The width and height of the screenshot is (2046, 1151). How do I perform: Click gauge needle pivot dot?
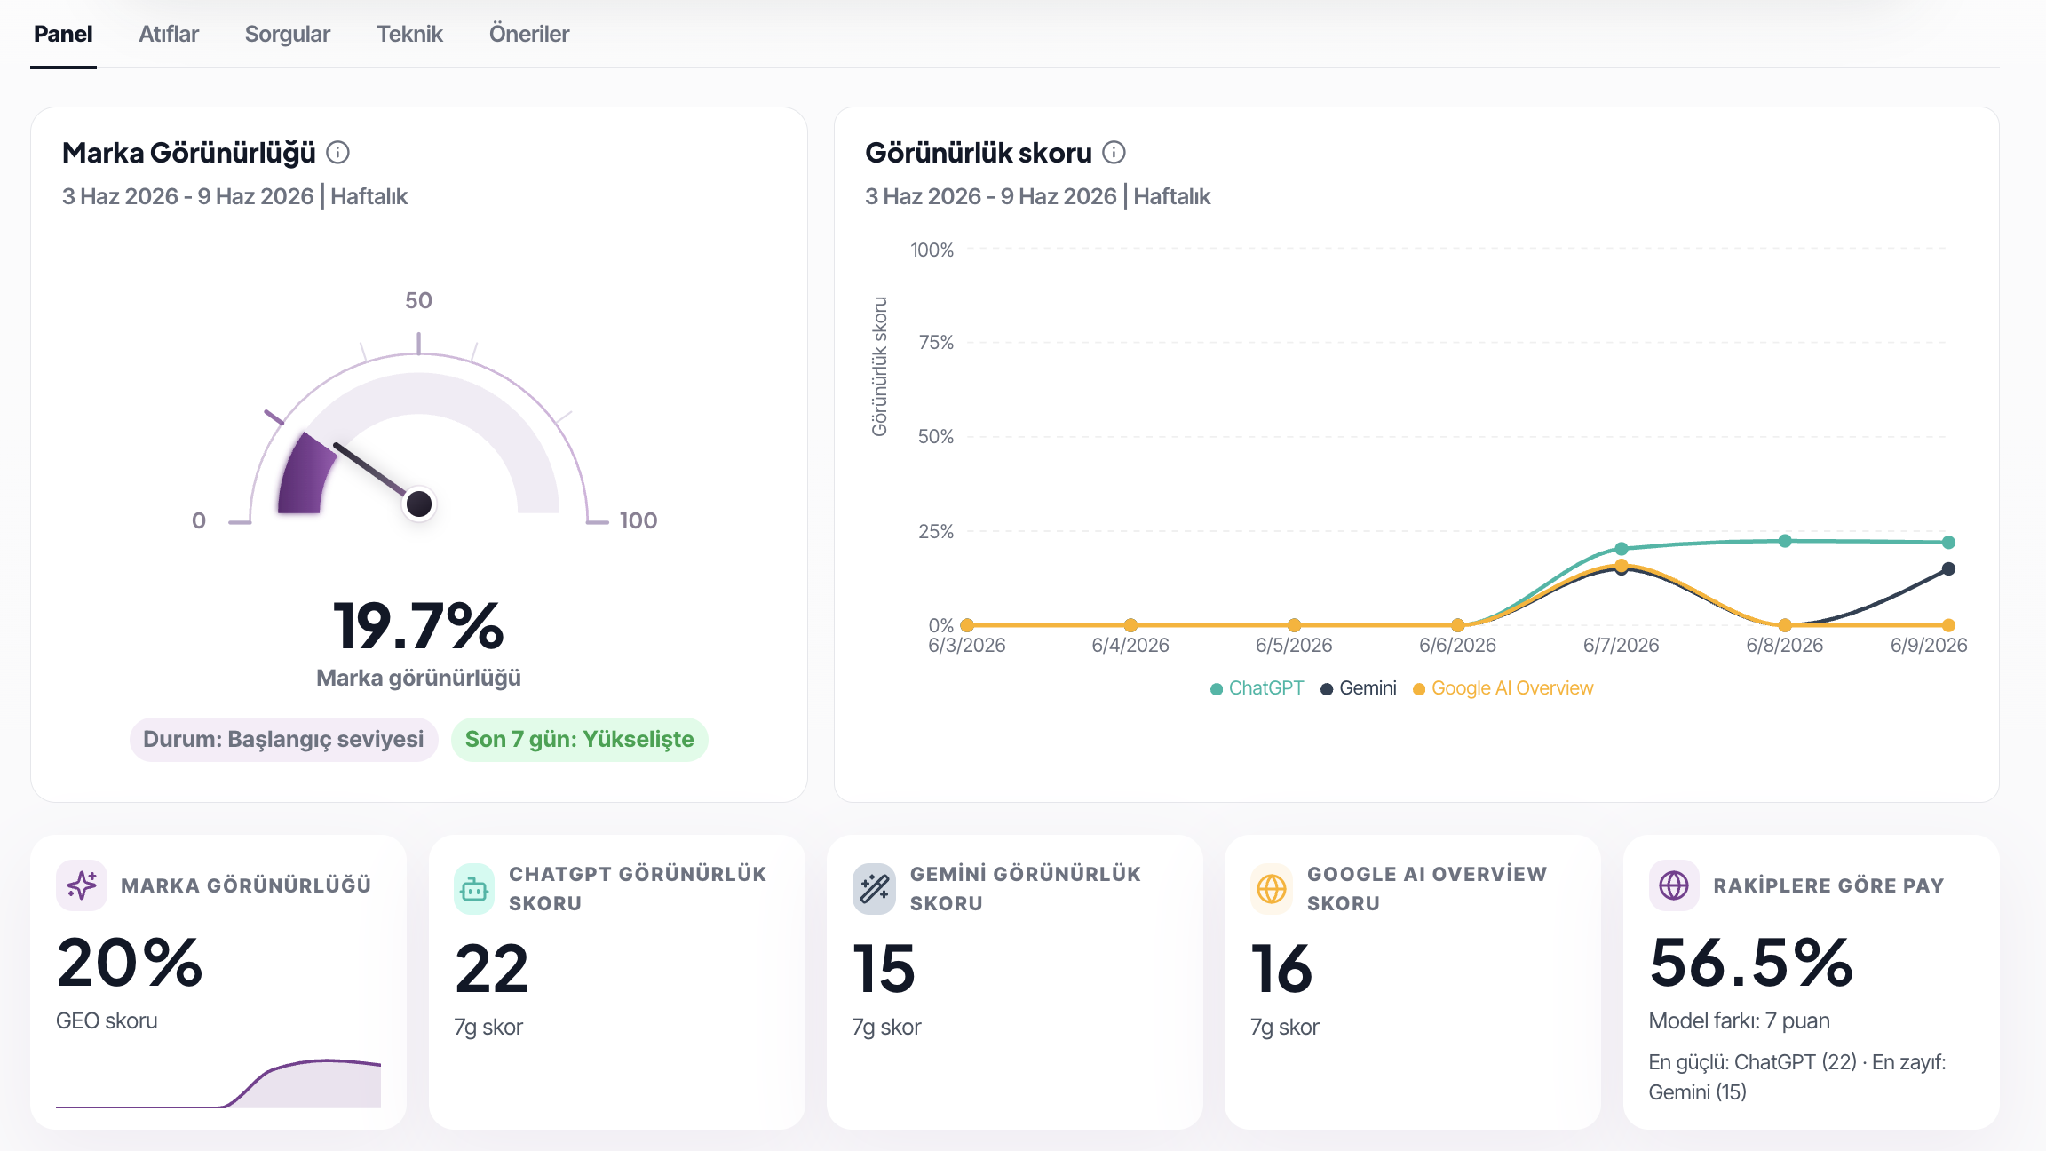pos(419,504)
